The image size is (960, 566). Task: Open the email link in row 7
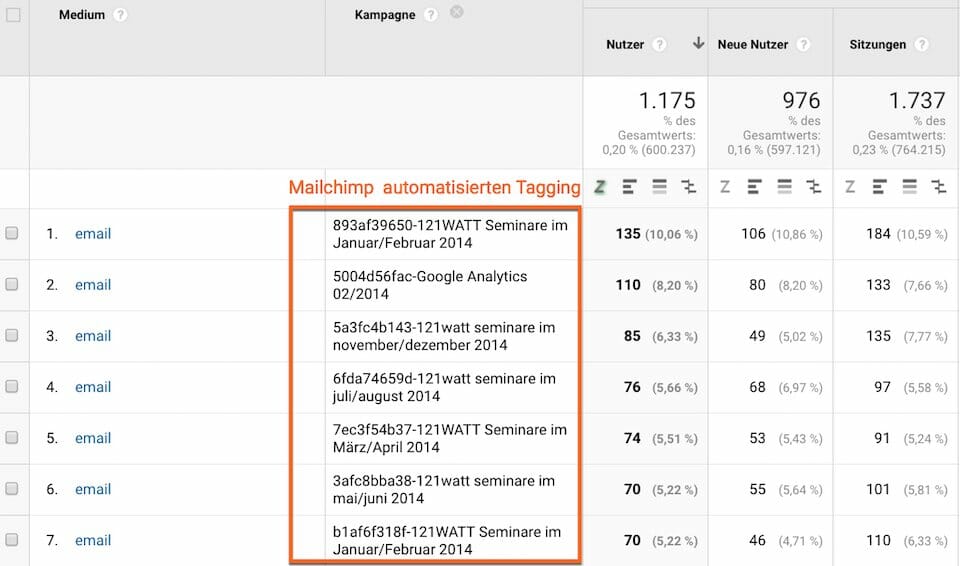tap(93, 540)
